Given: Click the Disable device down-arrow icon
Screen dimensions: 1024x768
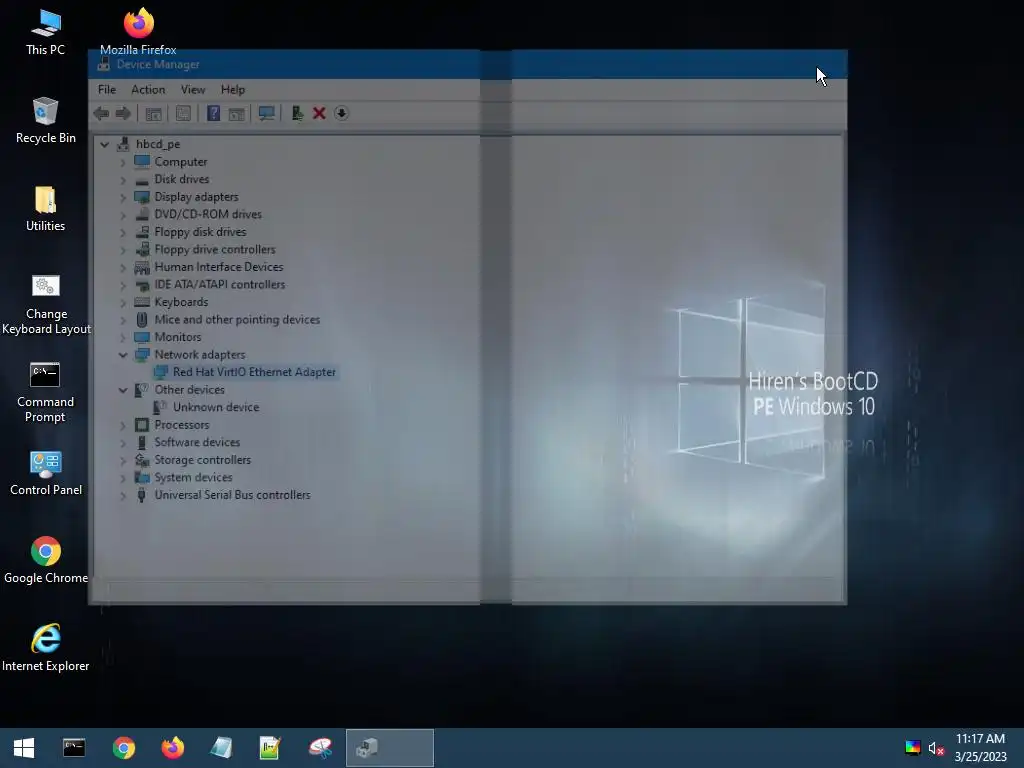Looking at the screenshot, I should coord(341,114).
